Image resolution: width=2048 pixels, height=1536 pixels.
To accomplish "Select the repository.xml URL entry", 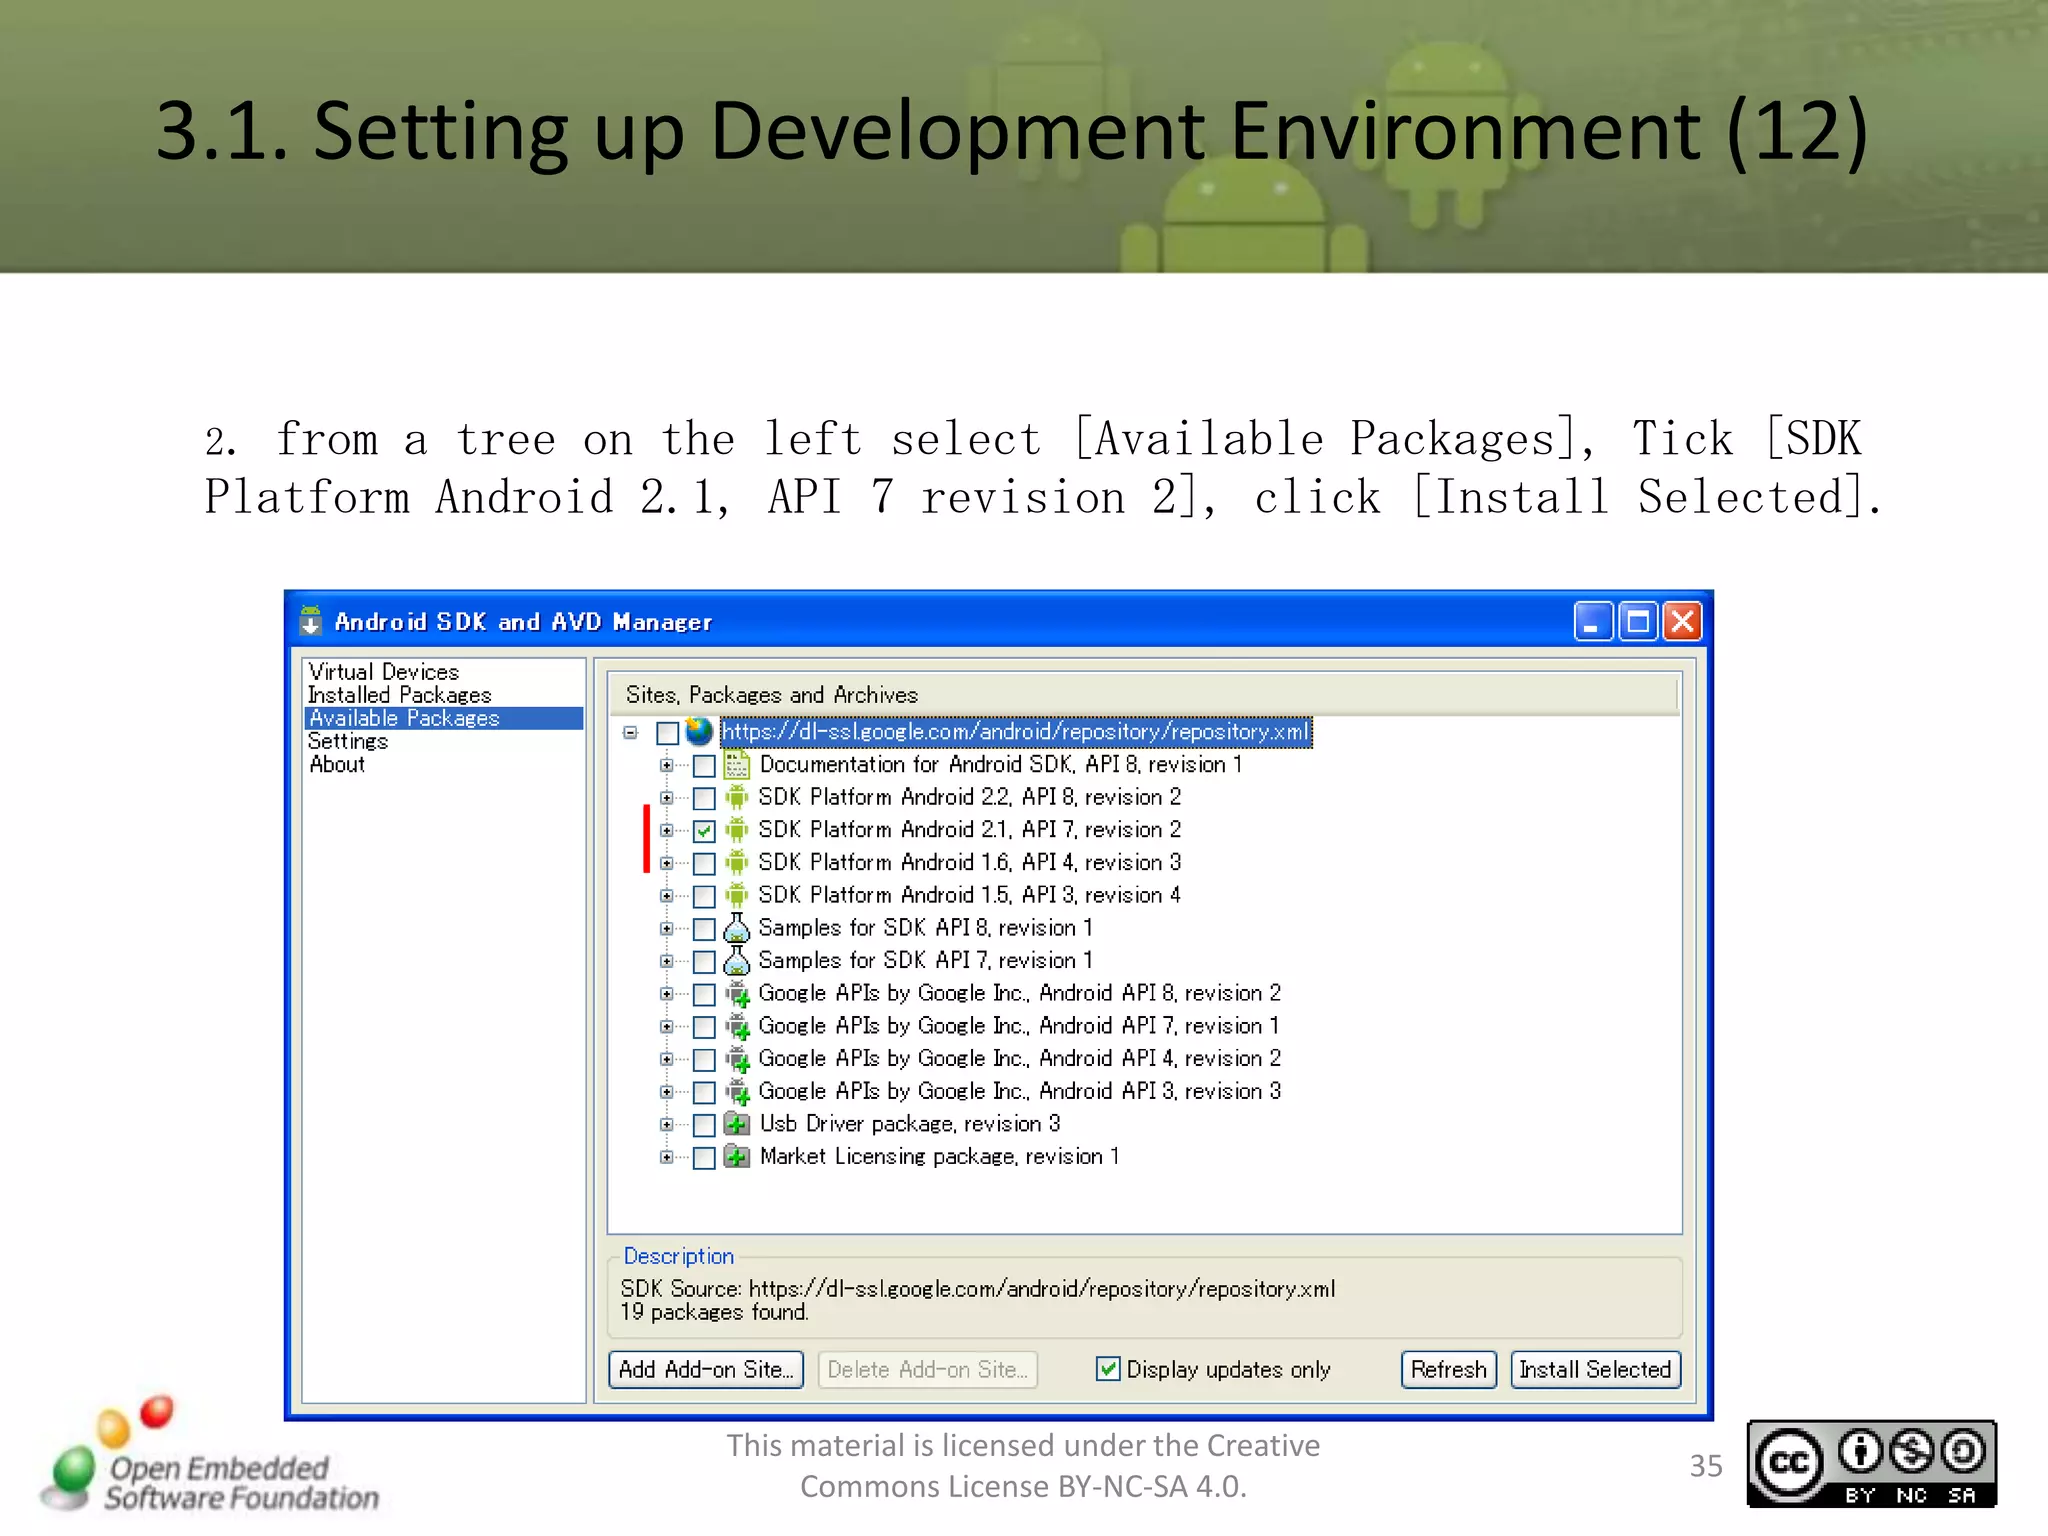I will 1015,732.
